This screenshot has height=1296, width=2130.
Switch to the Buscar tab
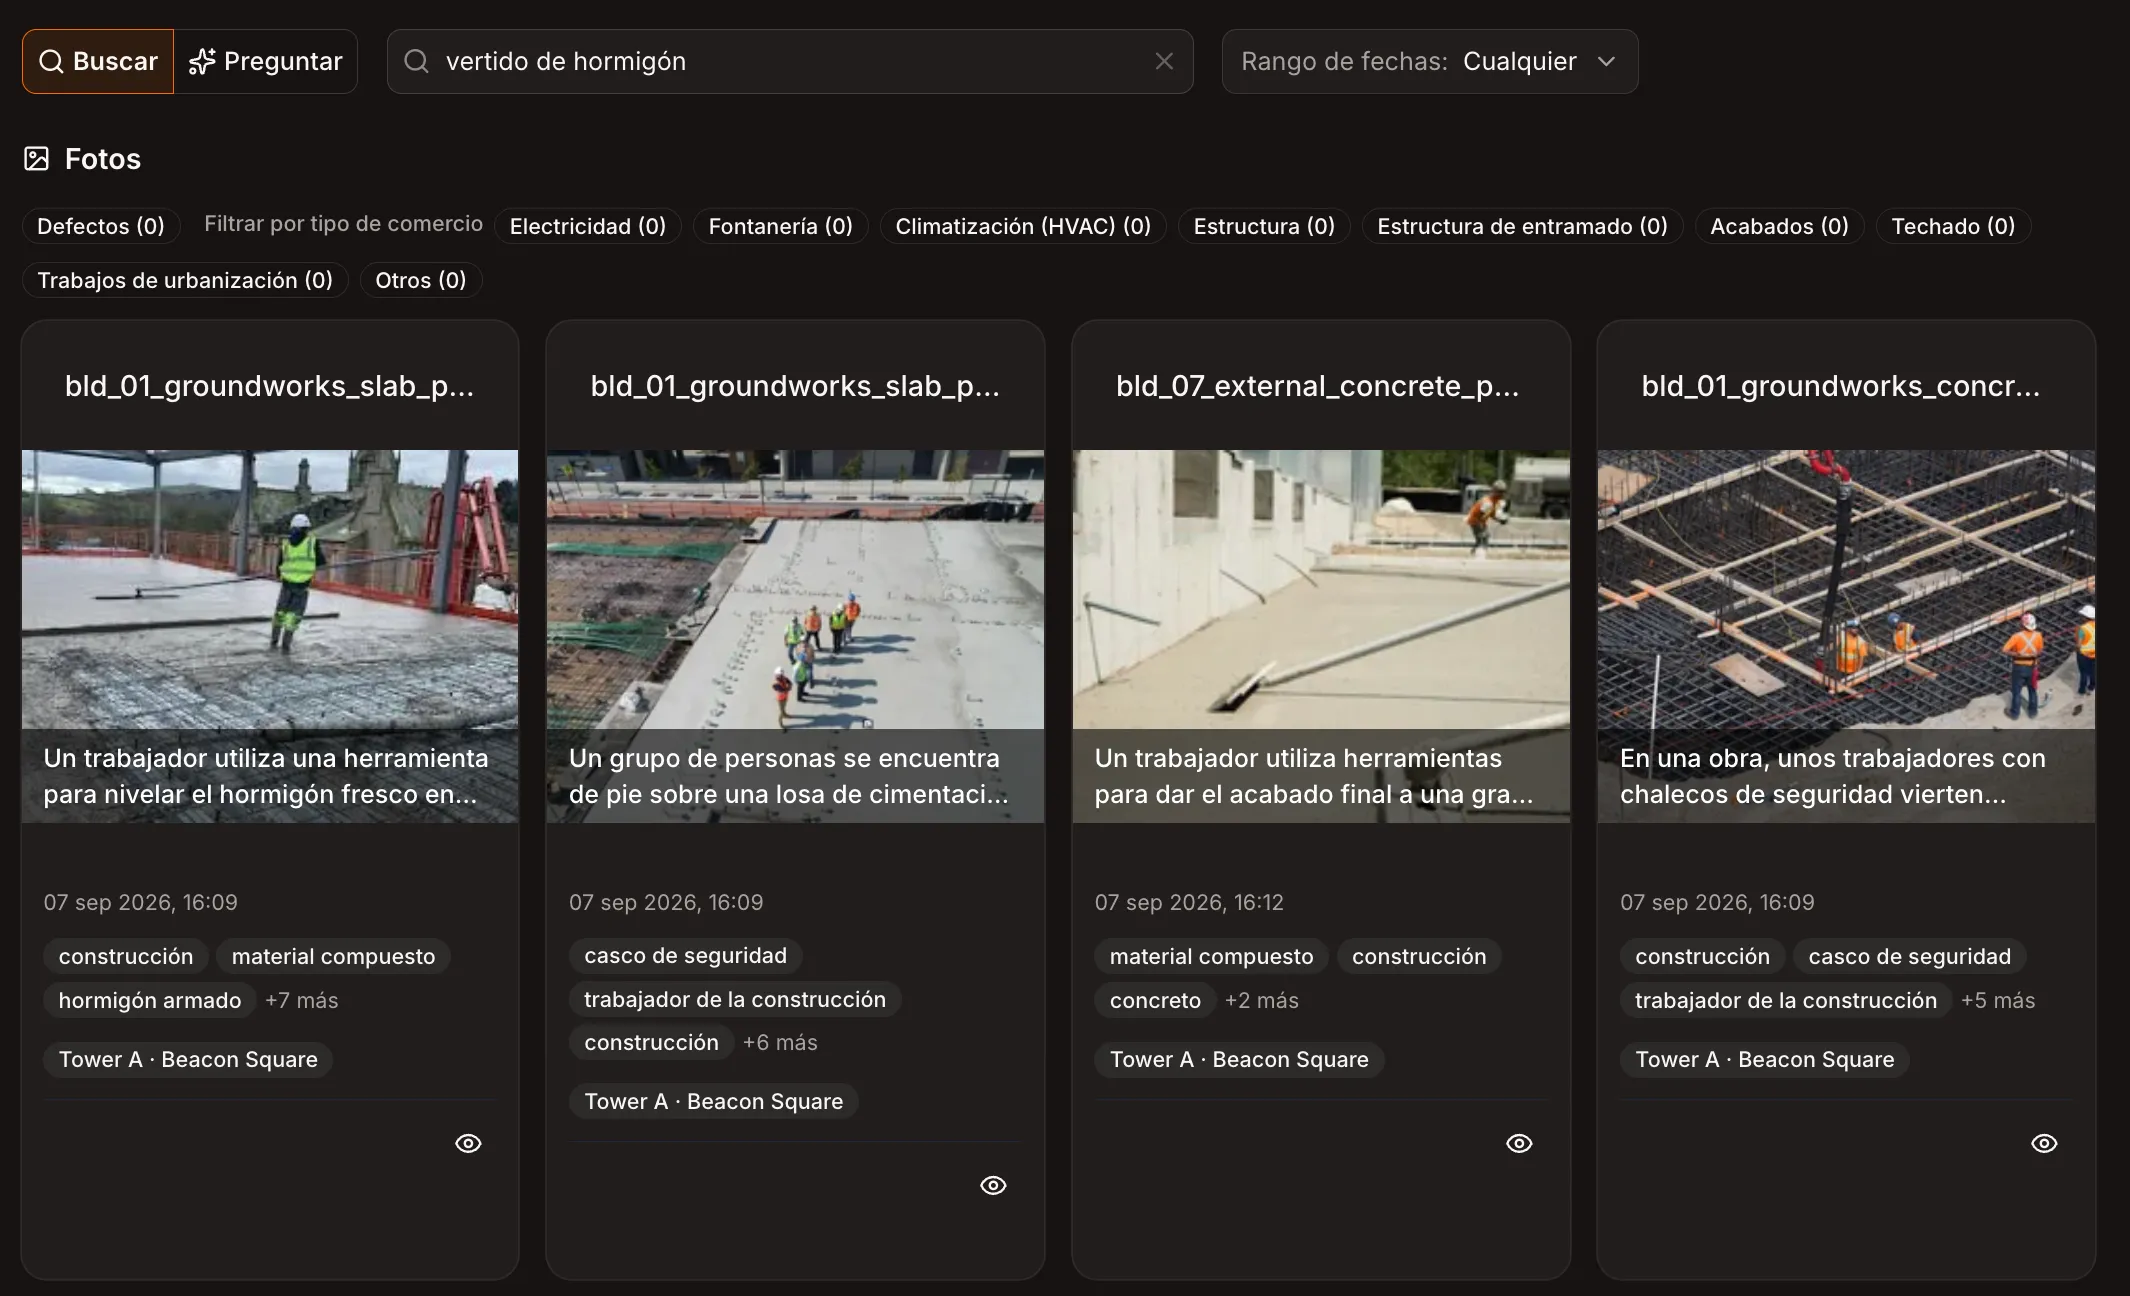coord(98,61)
